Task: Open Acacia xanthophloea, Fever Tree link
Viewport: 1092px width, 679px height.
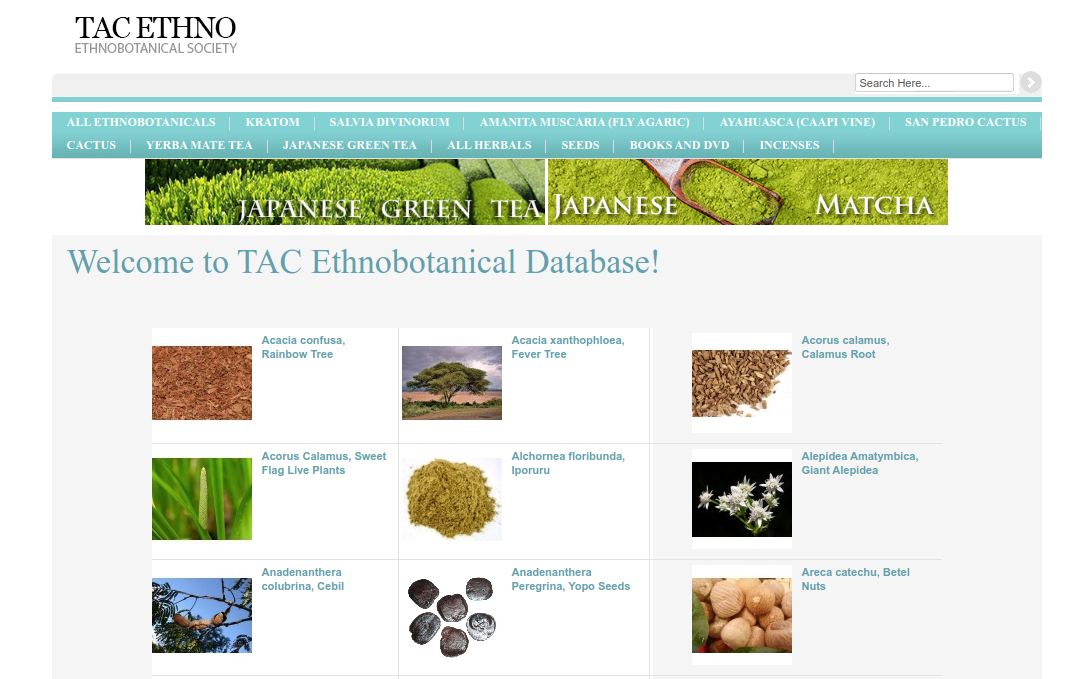Action: coord(568,347)
